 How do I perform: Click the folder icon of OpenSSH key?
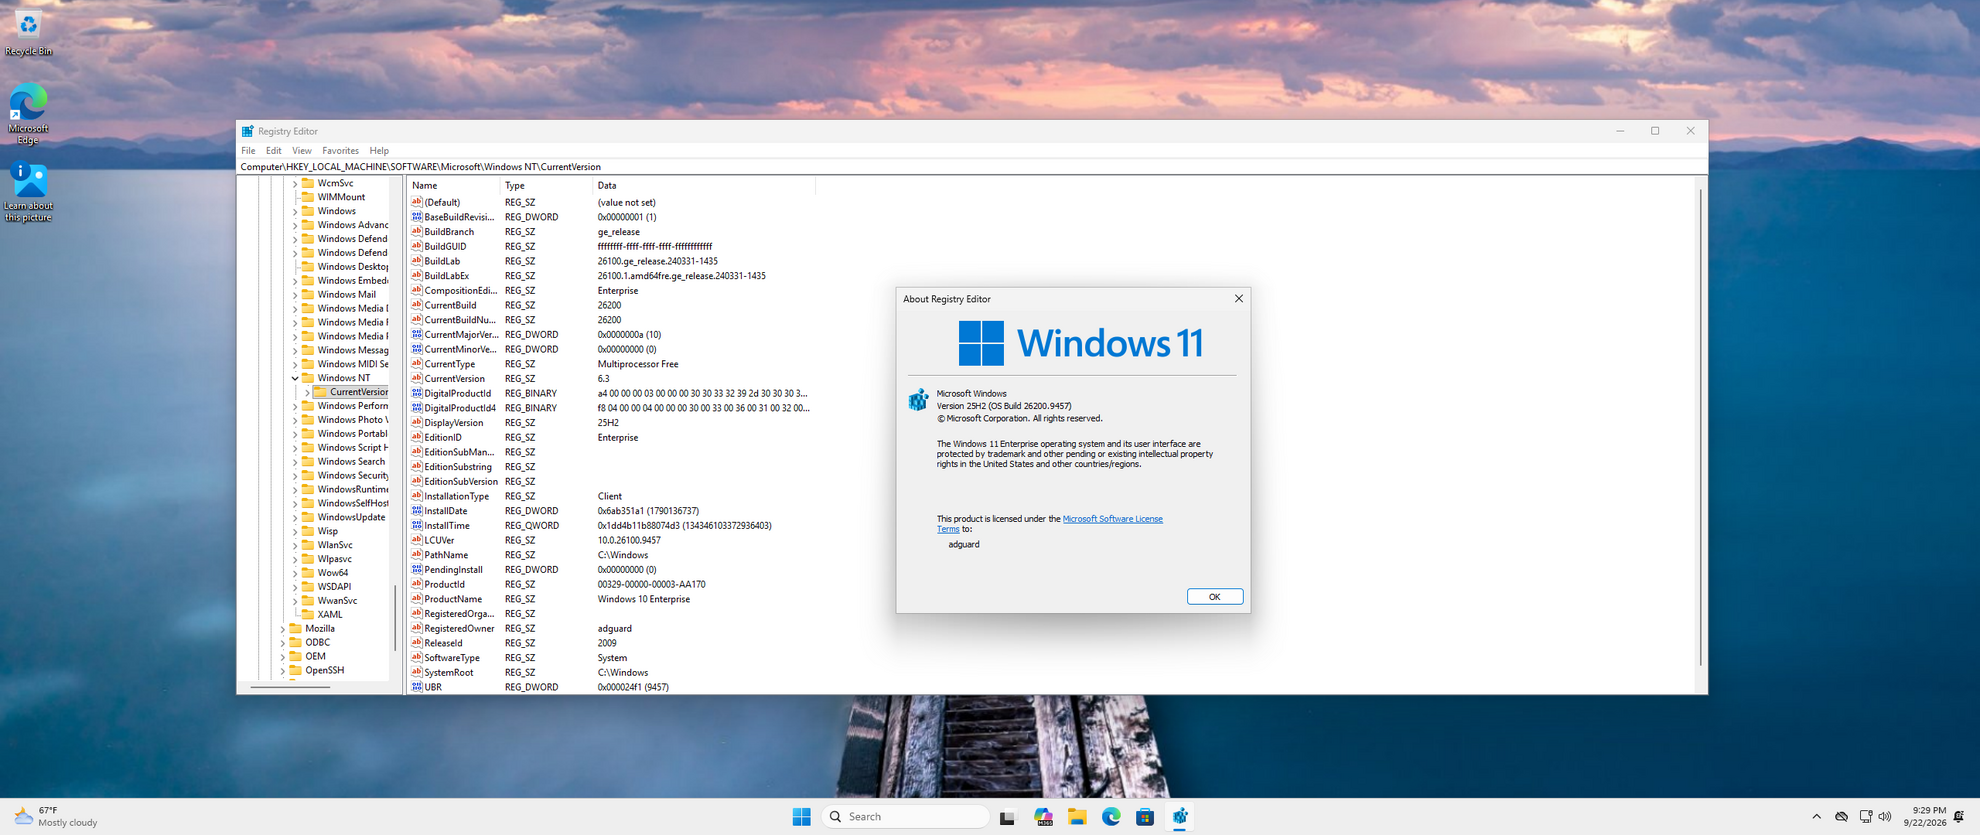295,671
